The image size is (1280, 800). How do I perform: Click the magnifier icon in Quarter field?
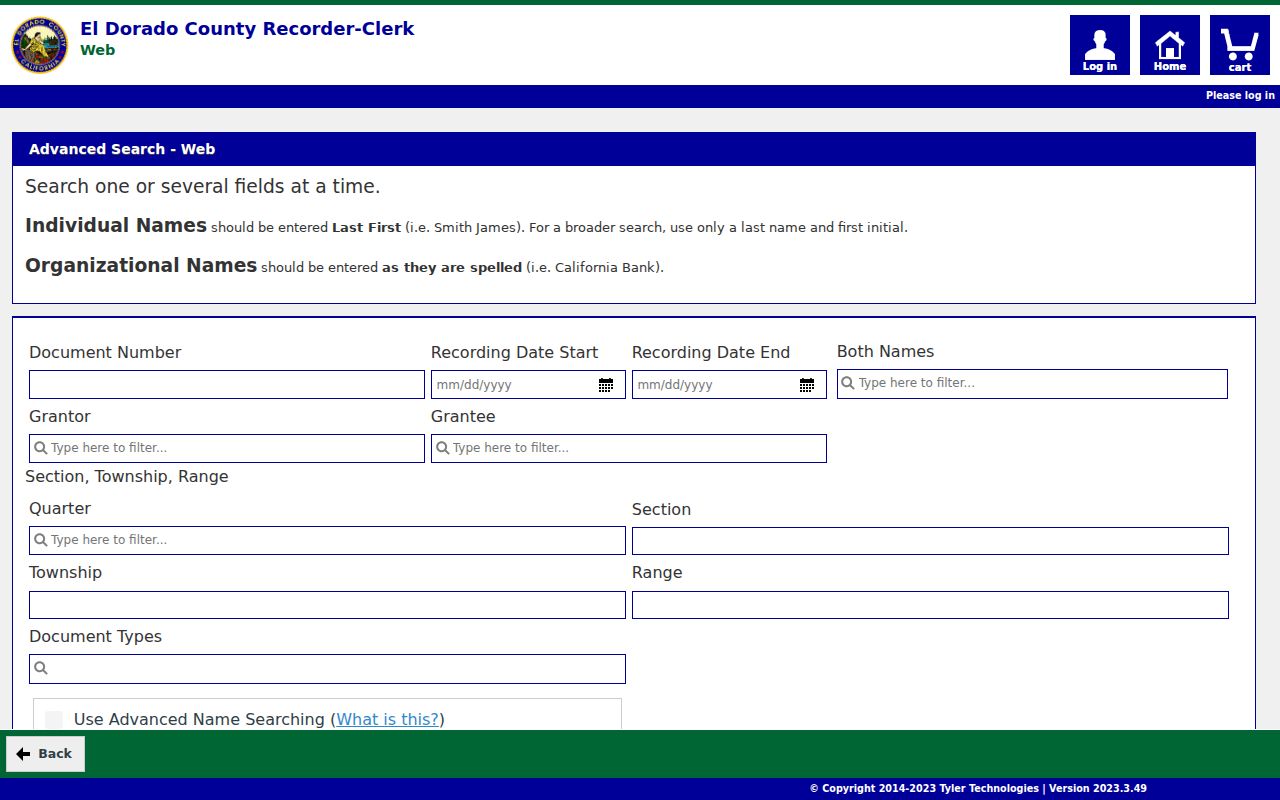pos(41,540)
